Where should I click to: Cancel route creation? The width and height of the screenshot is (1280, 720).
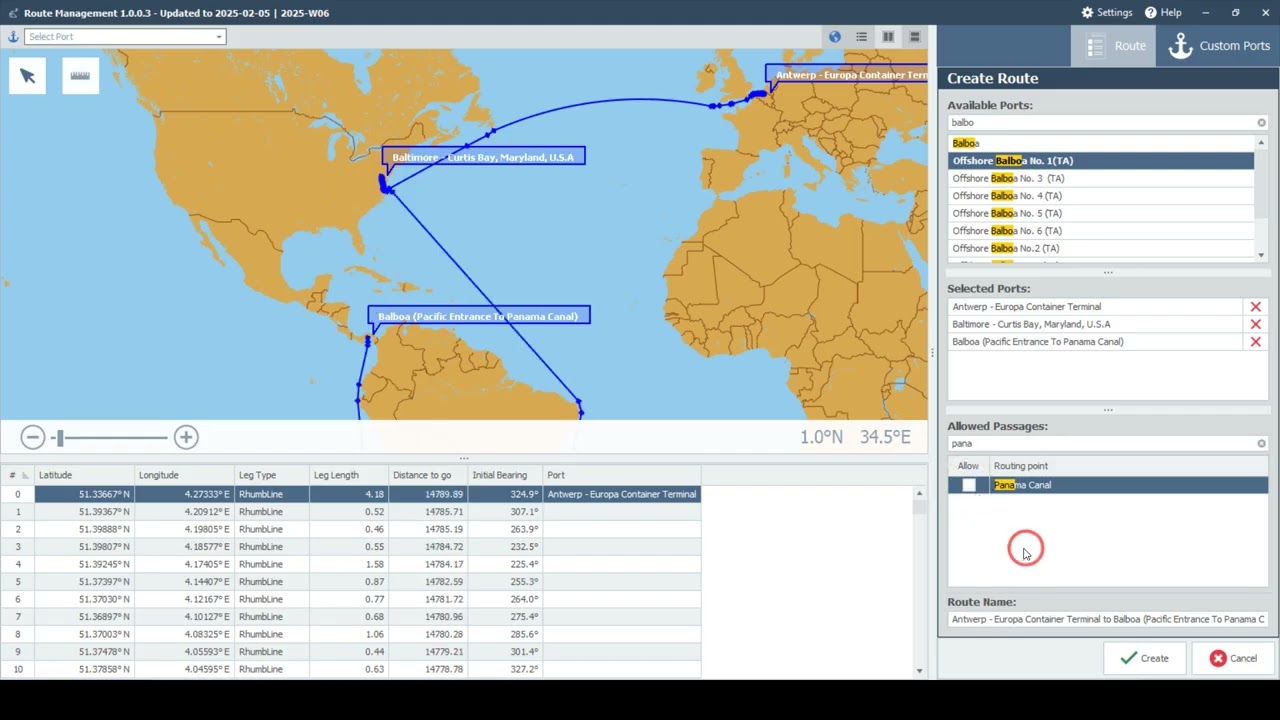tap(1233, 658)
